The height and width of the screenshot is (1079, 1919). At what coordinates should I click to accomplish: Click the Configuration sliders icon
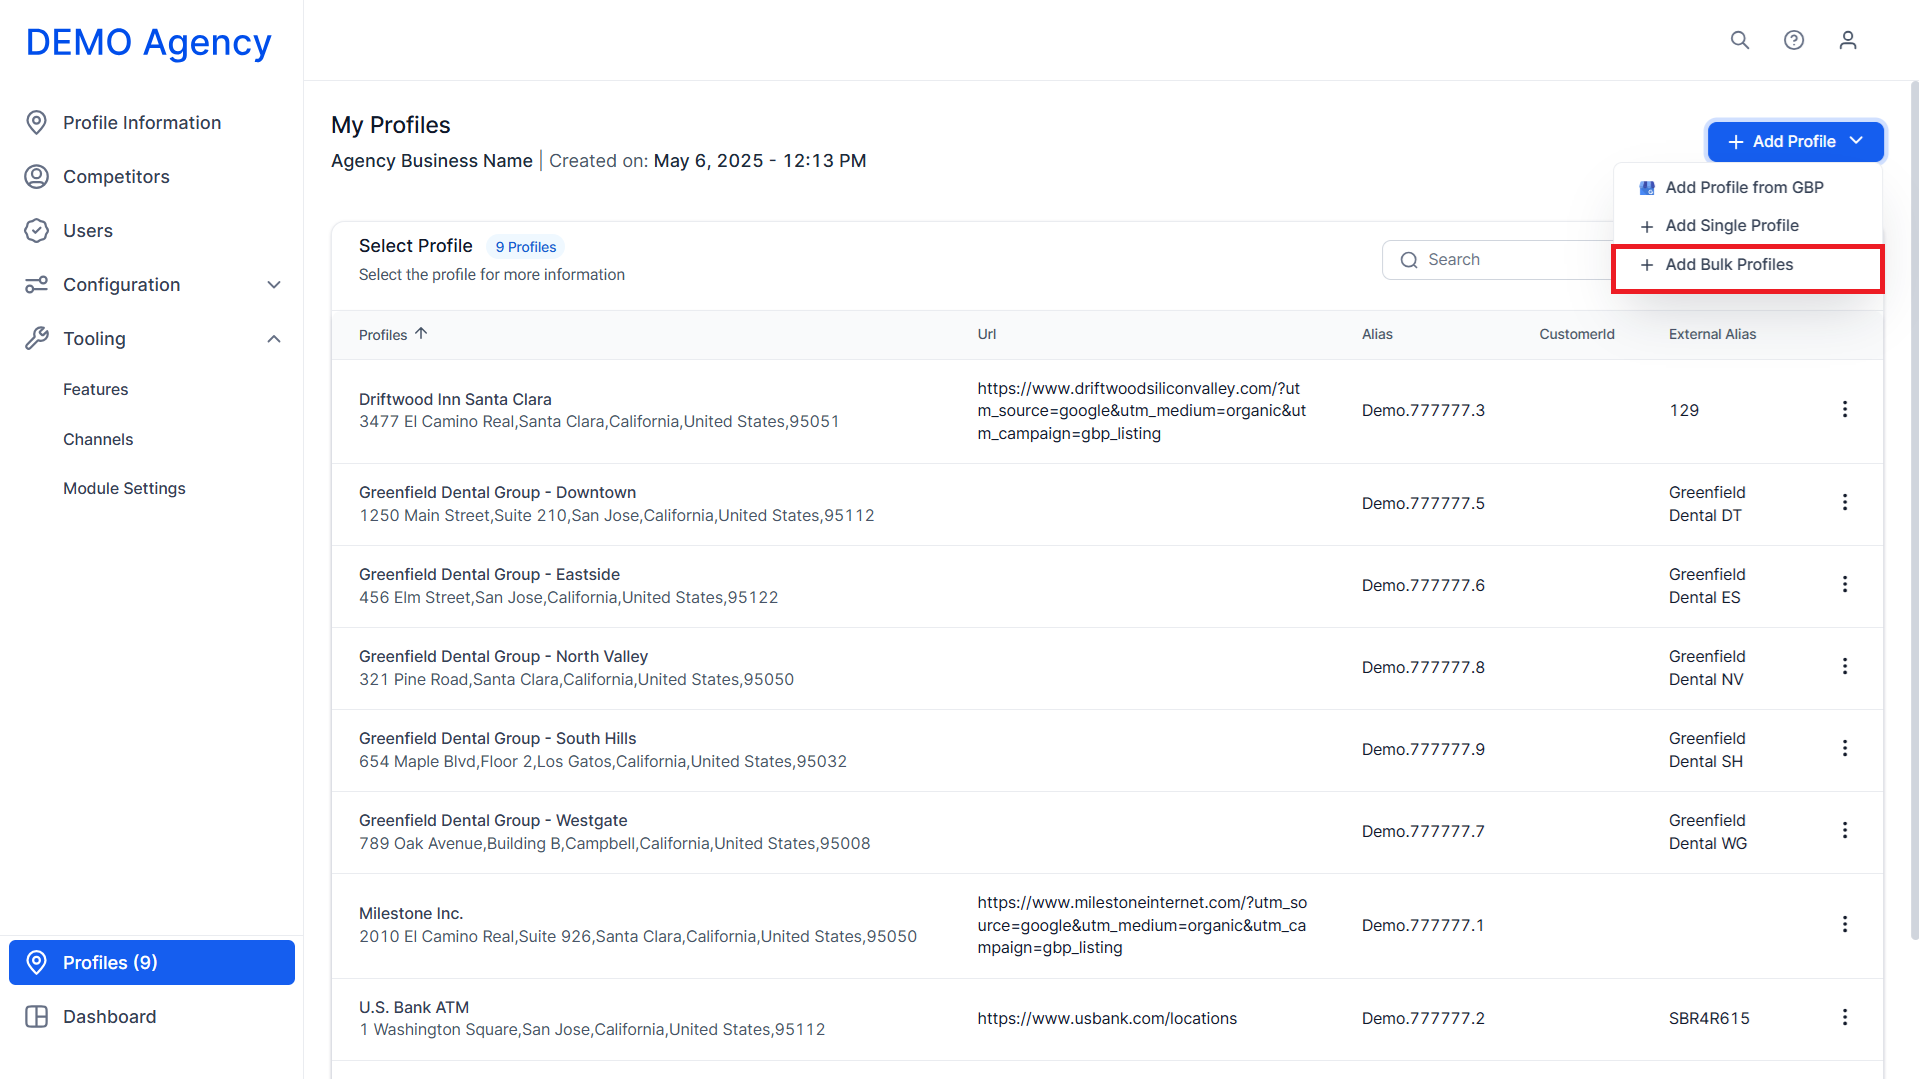tap(37, 284)
